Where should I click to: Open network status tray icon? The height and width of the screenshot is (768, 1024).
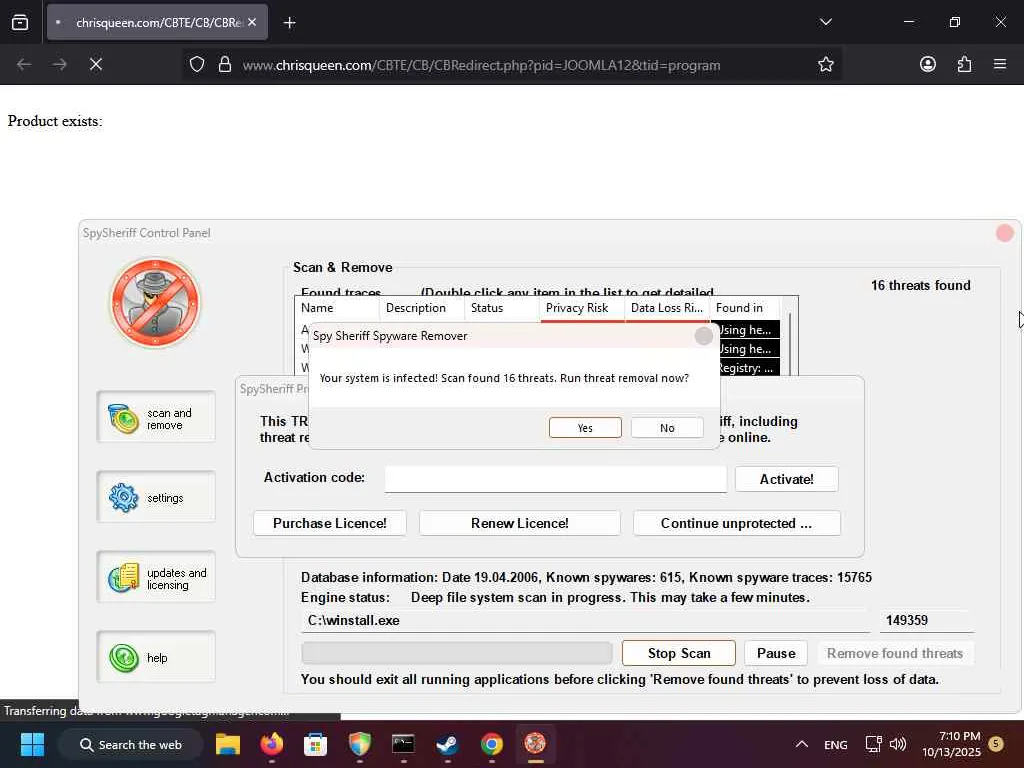click(873, 744)
